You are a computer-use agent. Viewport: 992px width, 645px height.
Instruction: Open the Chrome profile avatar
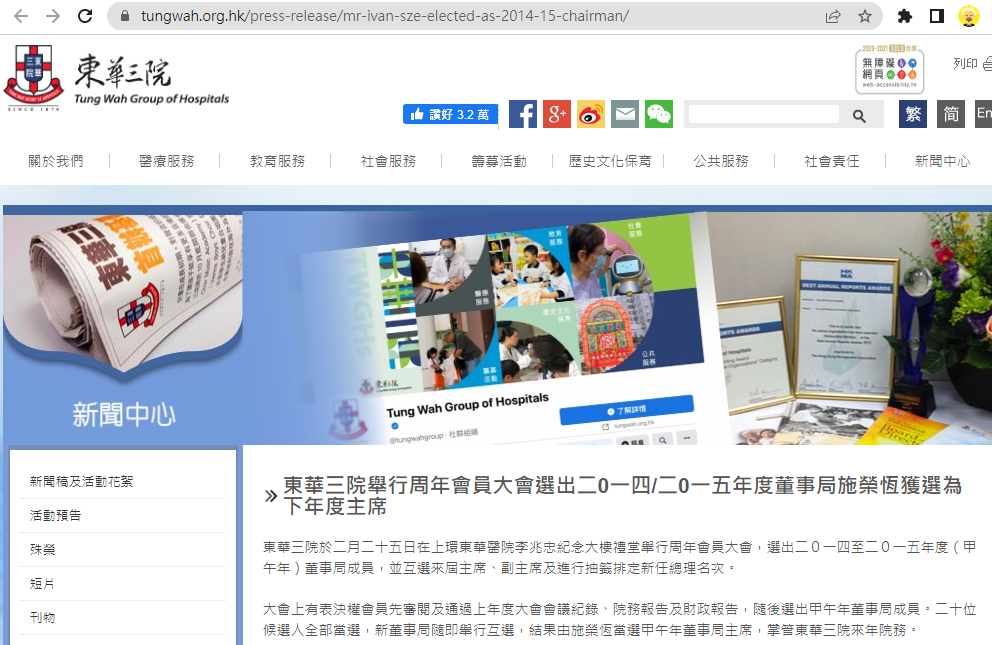point(969,16)
